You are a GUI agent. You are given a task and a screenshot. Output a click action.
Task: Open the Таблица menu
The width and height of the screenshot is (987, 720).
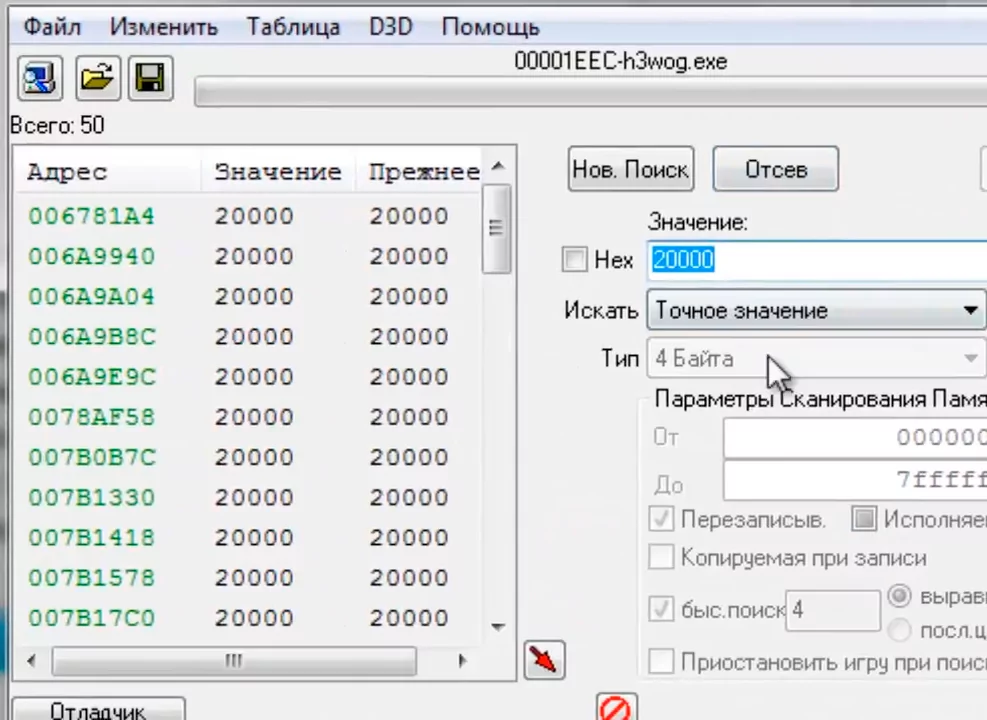(293, 27)
